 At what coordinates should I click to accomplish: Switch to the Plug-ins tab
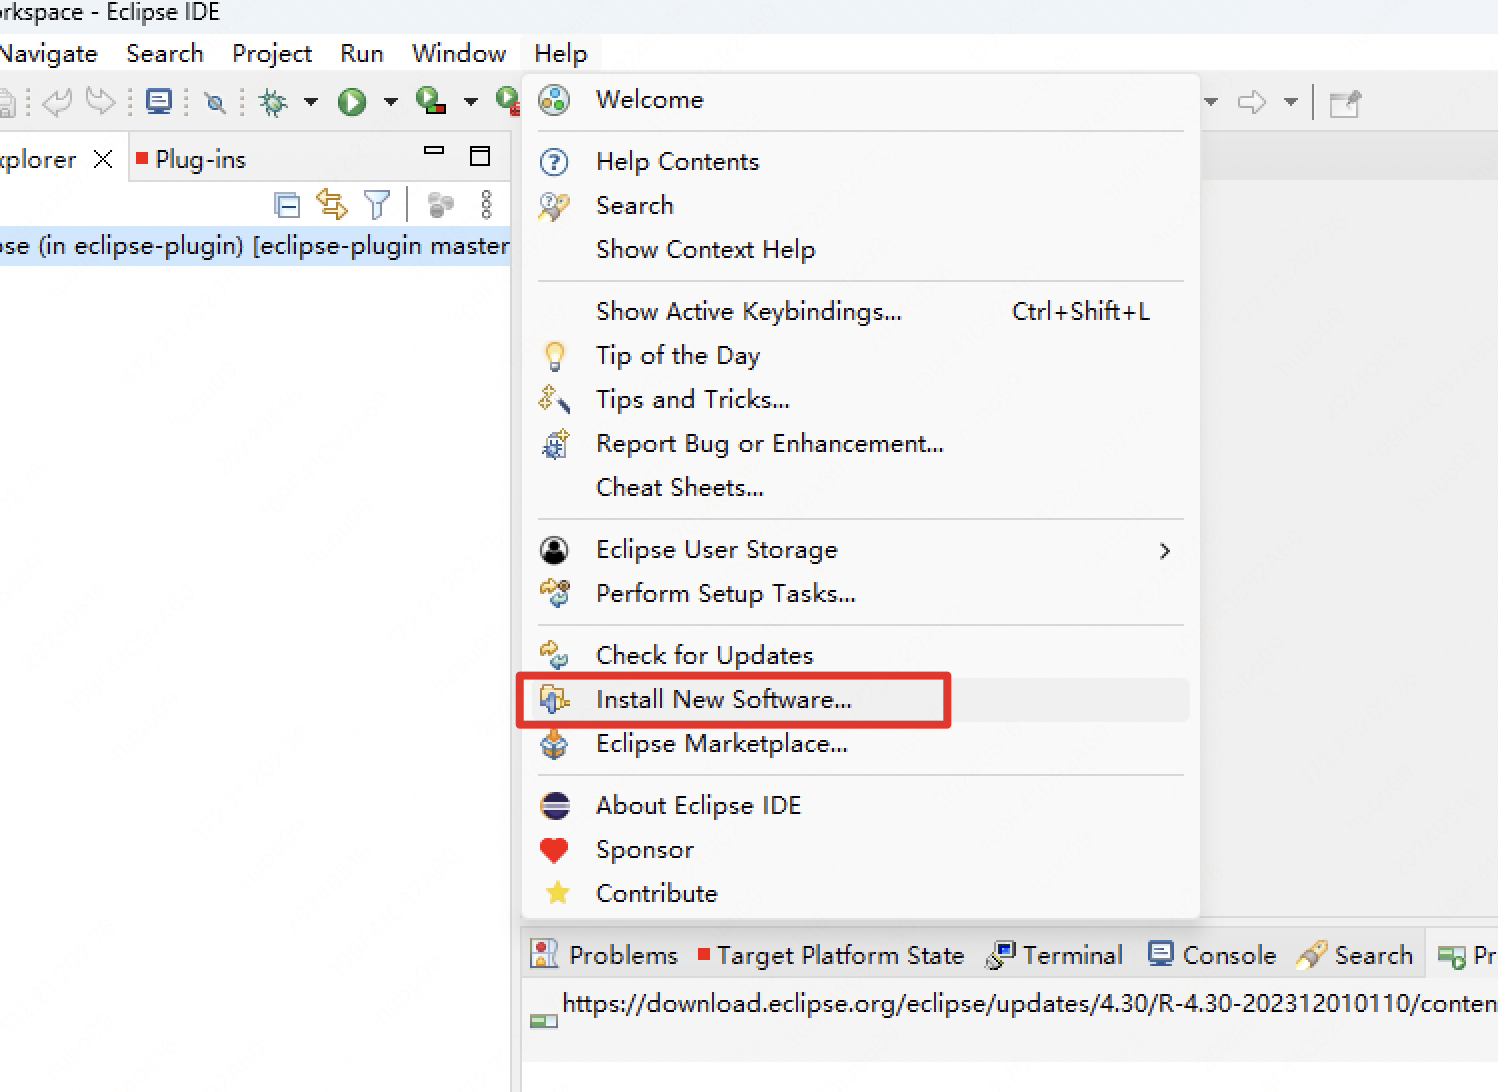tap(191, 159)
